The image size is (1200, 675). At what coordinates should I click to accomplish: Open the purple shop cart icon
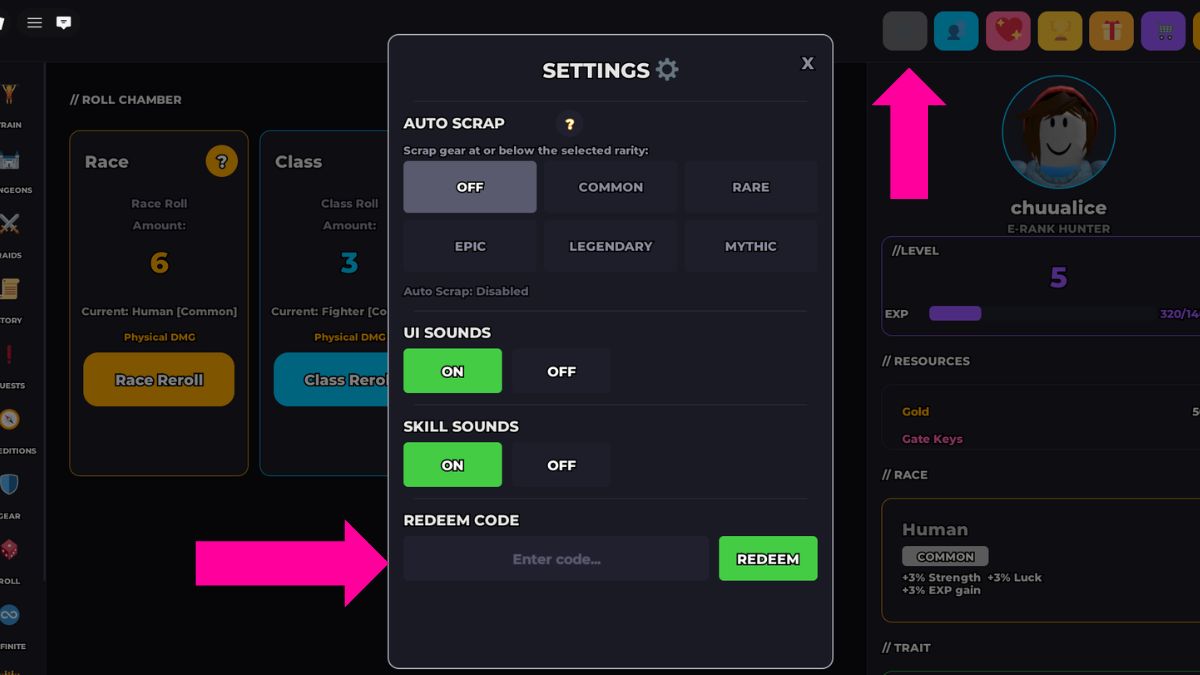1163,30
